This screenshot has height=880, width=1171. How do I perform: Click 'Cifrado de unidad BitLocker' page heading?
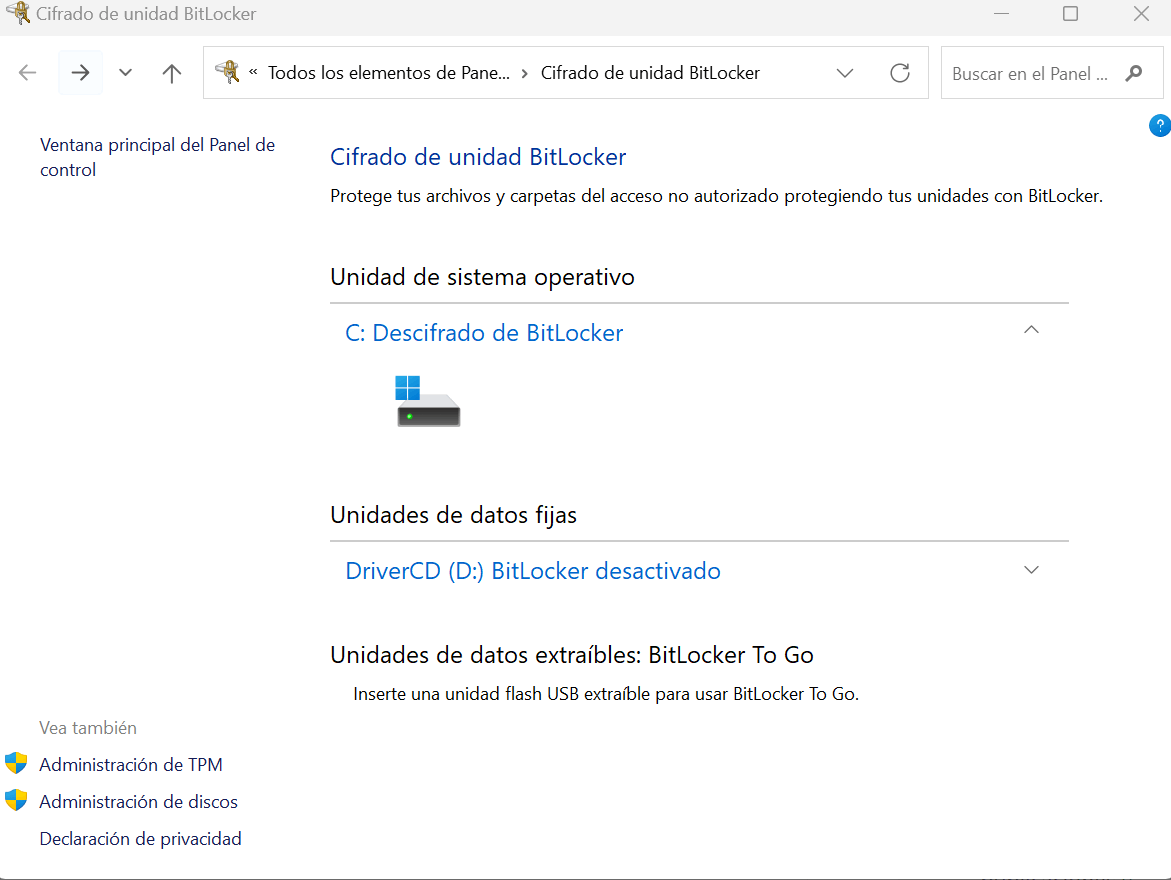(478, 157)
